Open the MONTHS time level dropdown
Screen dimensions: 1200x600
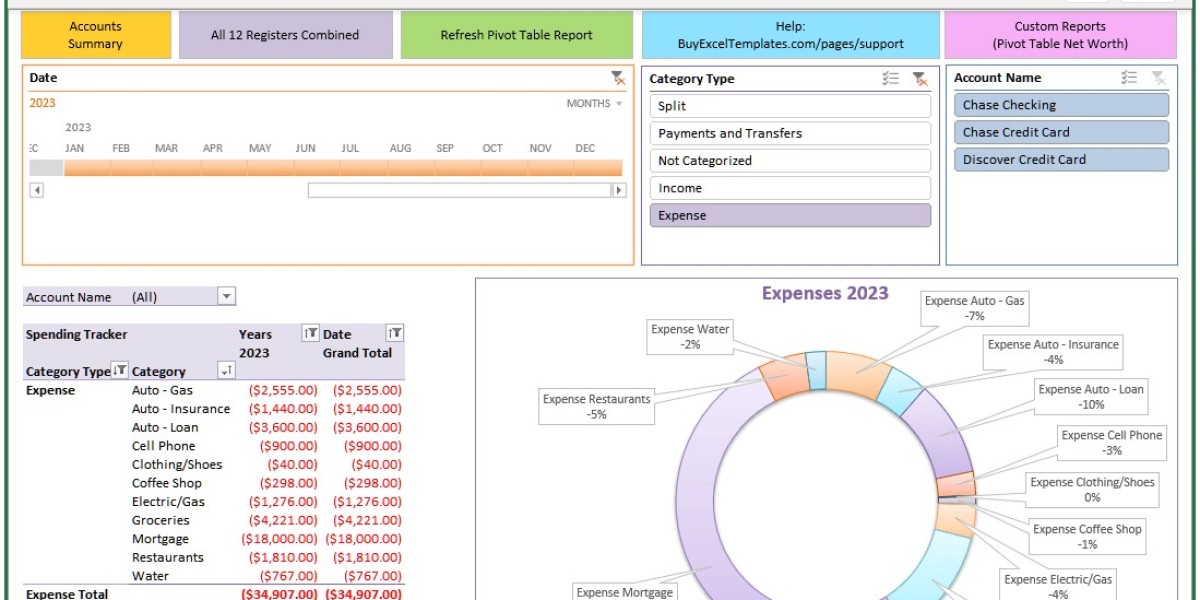coord(595,103)
